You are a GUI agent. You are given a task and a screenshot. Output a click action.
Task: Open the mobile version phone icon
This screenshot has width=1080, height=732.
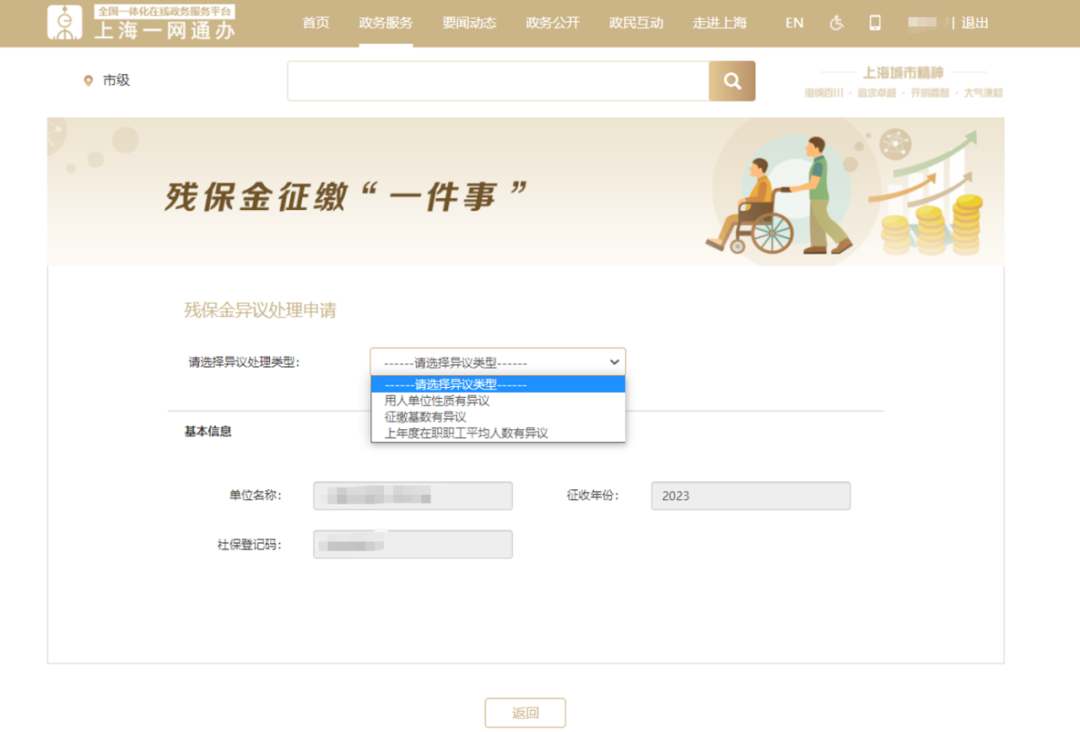(875, 23)
